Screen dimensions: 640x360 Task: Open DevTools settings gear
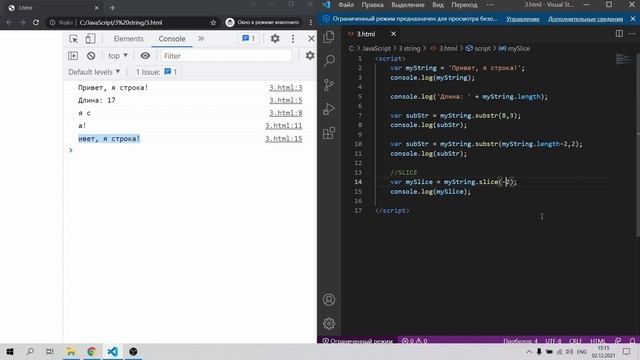(x=275, y=39)
